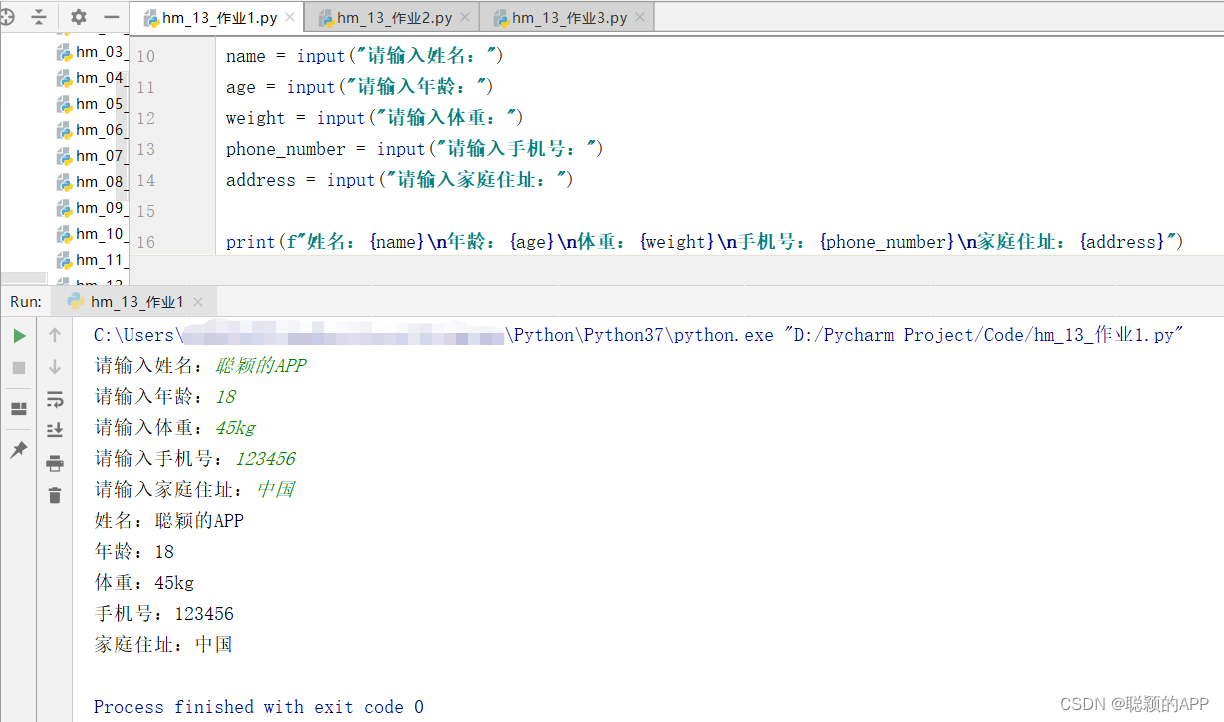Close the hm_13_作业2.py editor tab
The image size is (1224, 722).
(x=466, y=18)
